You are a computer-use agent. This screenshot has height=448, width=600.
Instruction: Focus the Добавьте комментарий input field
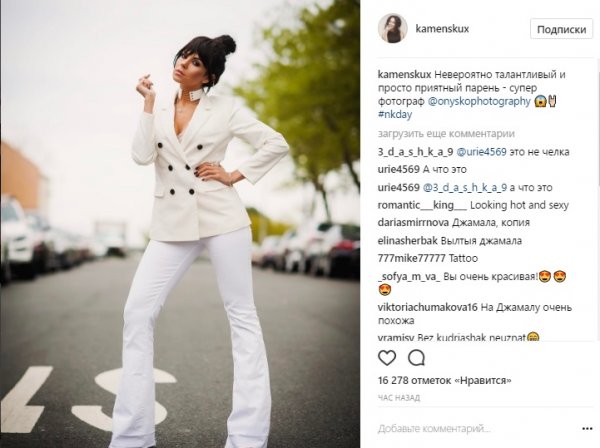[x=478, y=428]
